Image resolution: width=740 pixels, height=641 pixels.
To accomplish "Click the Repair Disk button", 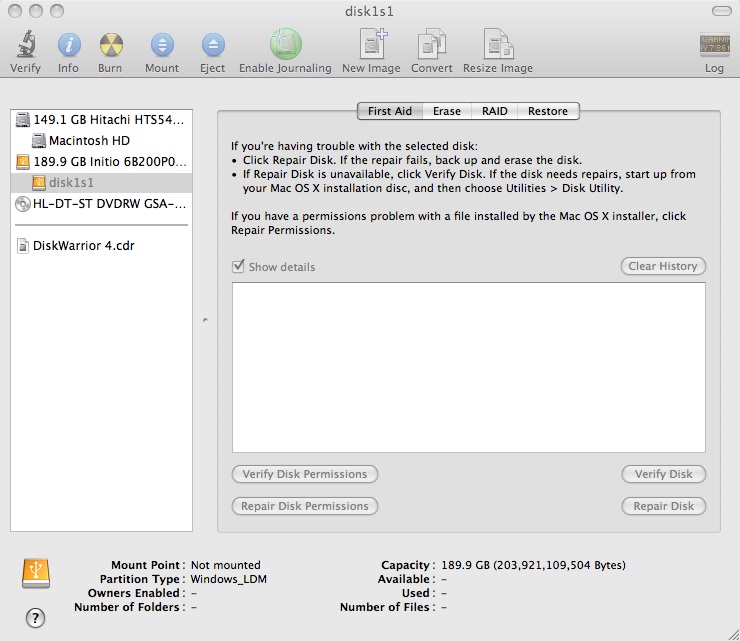I will point(664,506).
